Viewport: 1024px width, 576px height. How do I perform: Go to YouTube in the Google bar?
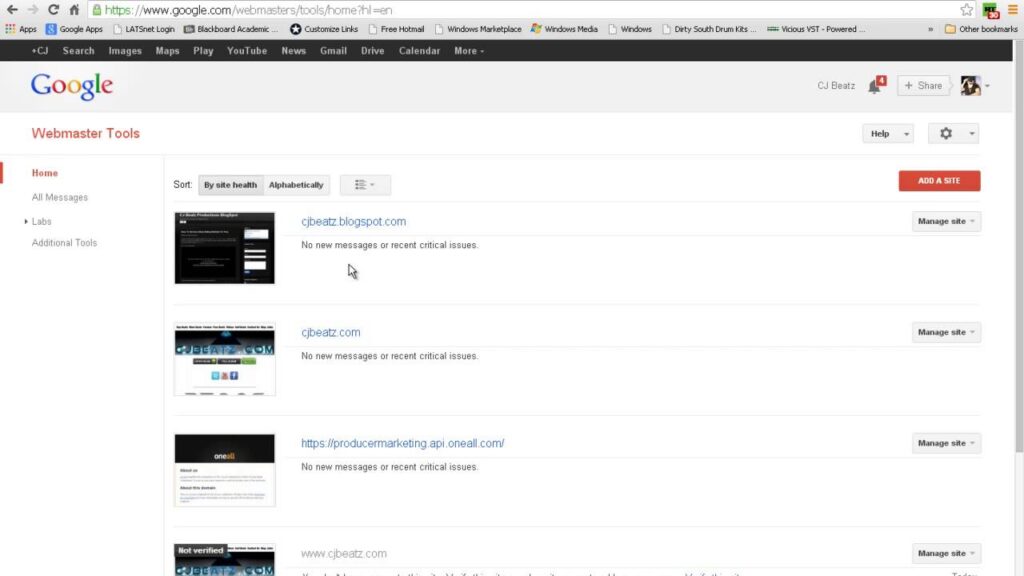247,51
